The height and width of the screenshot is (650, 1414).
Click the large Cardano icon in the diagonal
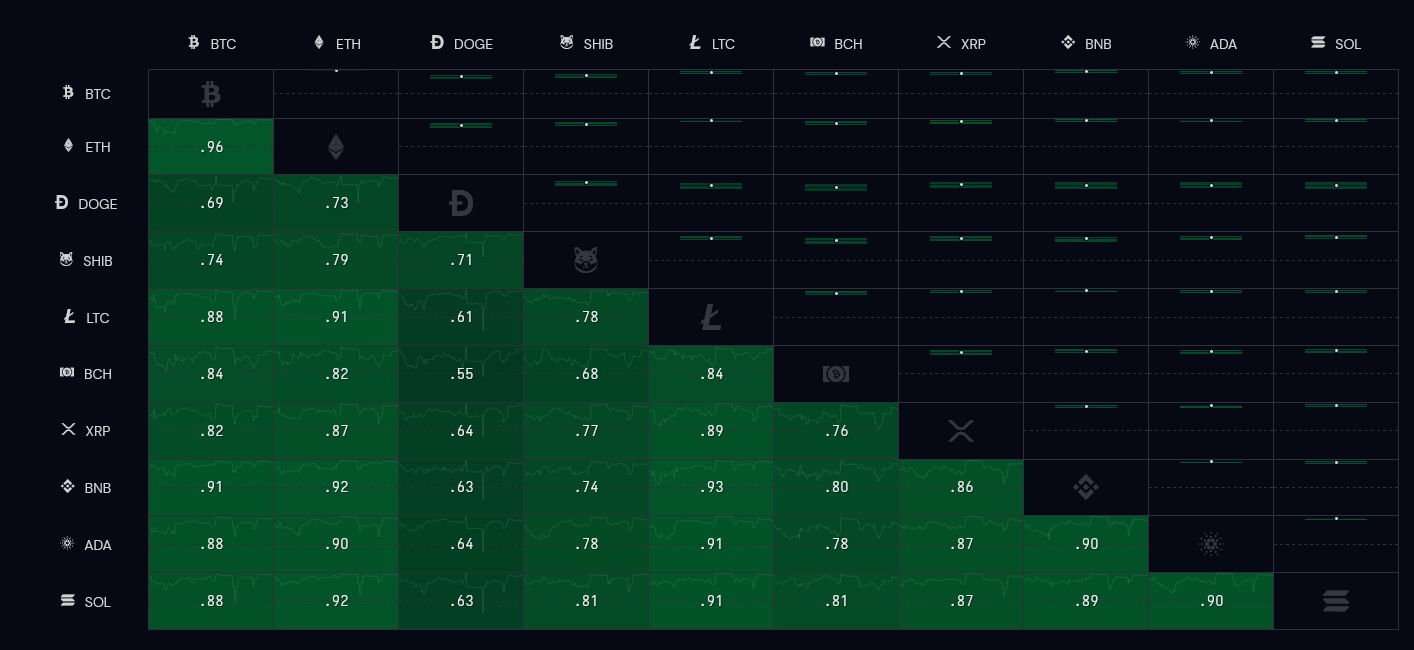pyautogui.click(x=1211, y=545)
